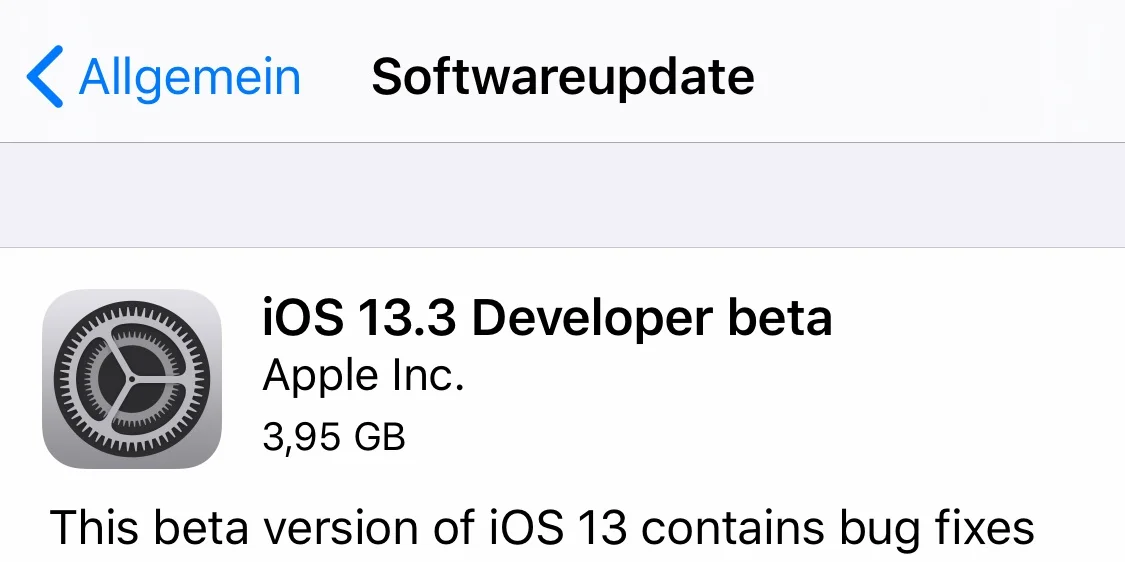Viewport: 1125px width, 562px height.
Task: Tap the center hub of the gear icon
Action: pyautogui.click(x=132, y=379)
